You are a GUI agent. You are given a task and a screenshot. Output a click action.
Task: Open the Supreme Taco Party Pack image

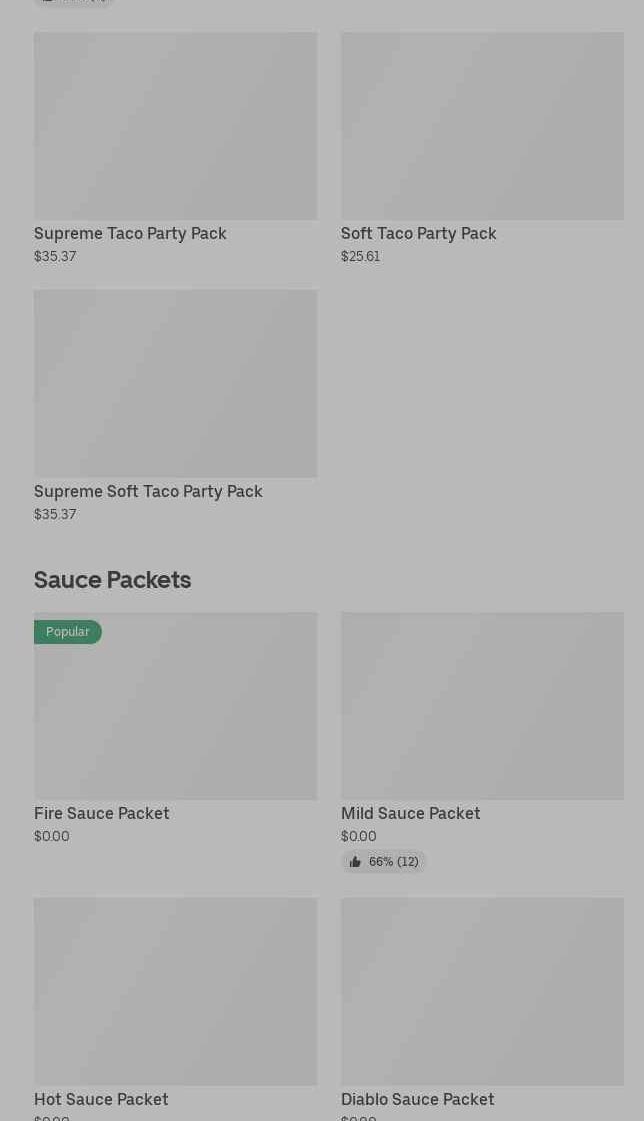click(x=175, y=126)
